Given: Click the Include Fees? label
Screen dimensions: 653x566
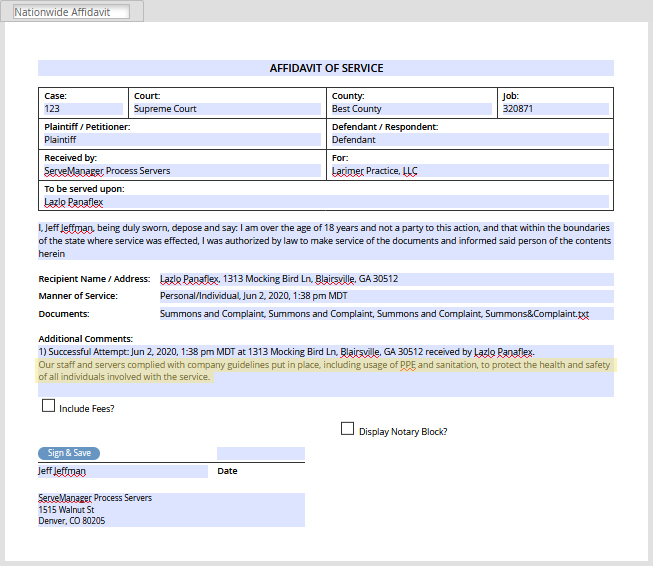Looking at the screenshot, I should click(87, 409).
